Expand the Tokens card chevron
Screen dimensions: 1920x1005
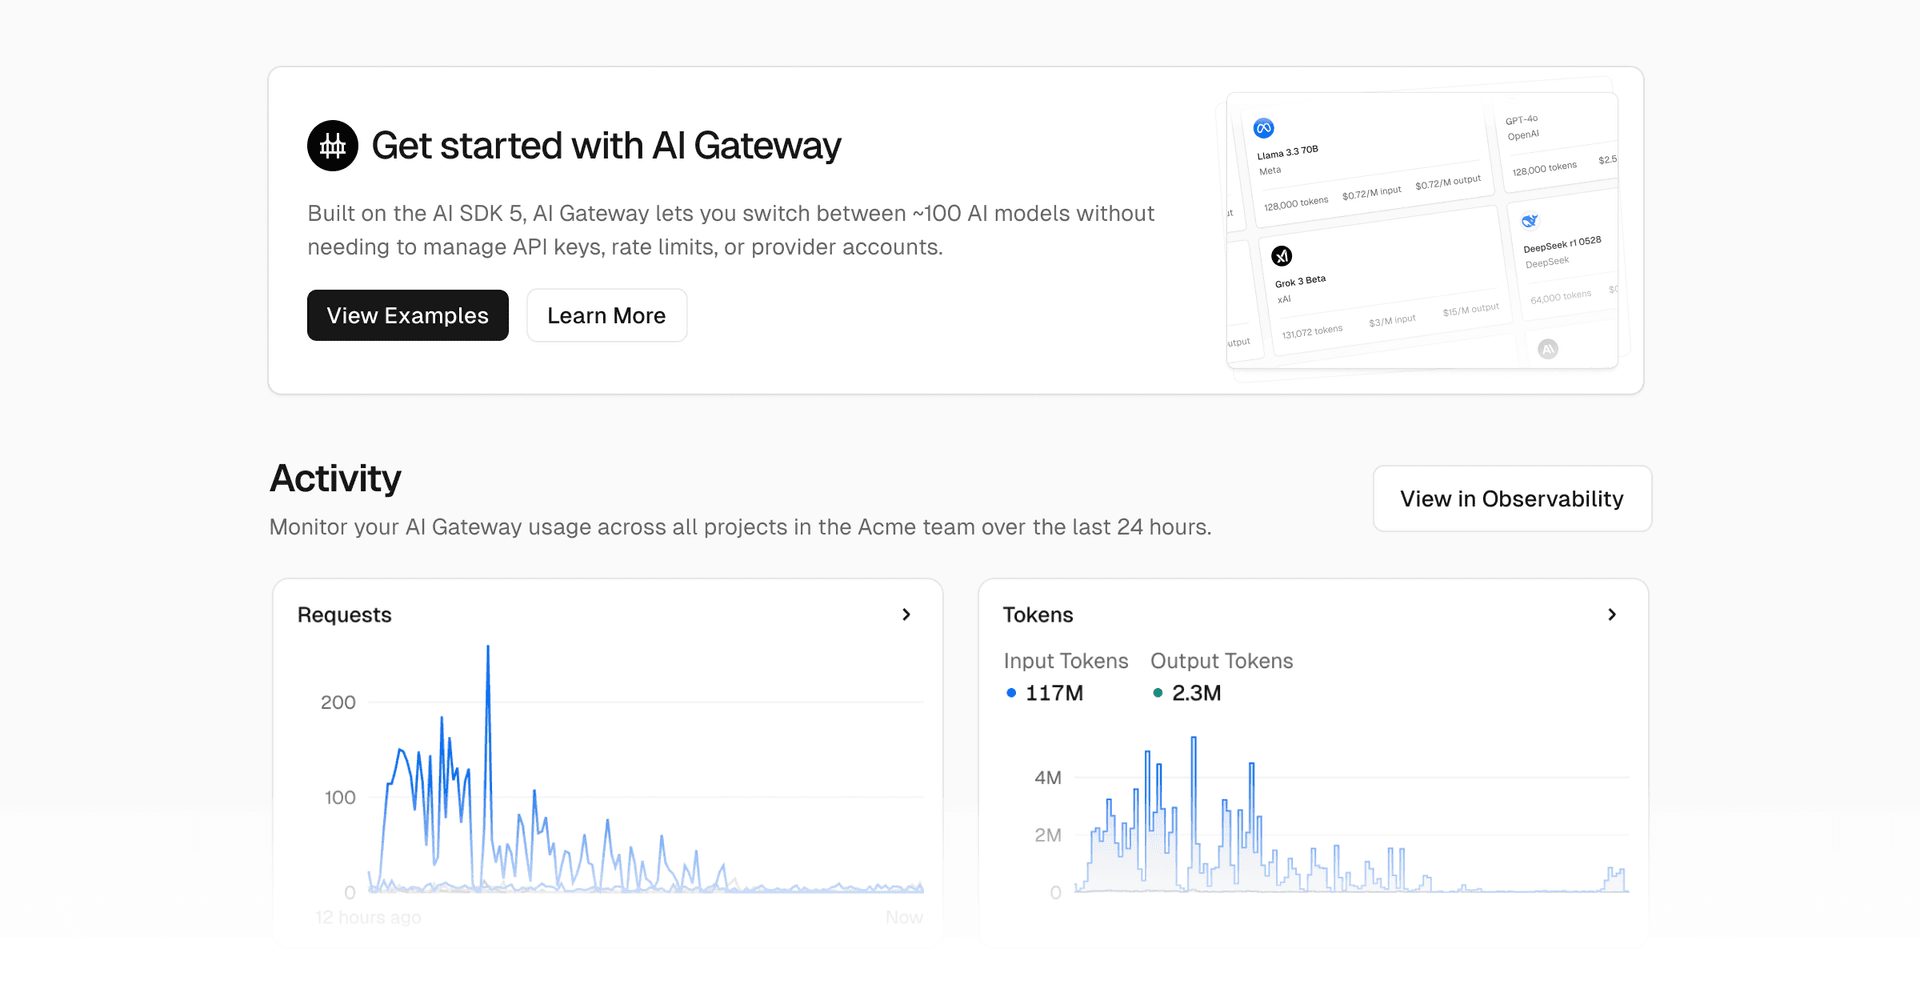pyautogui.click(x=1611, y=615)
